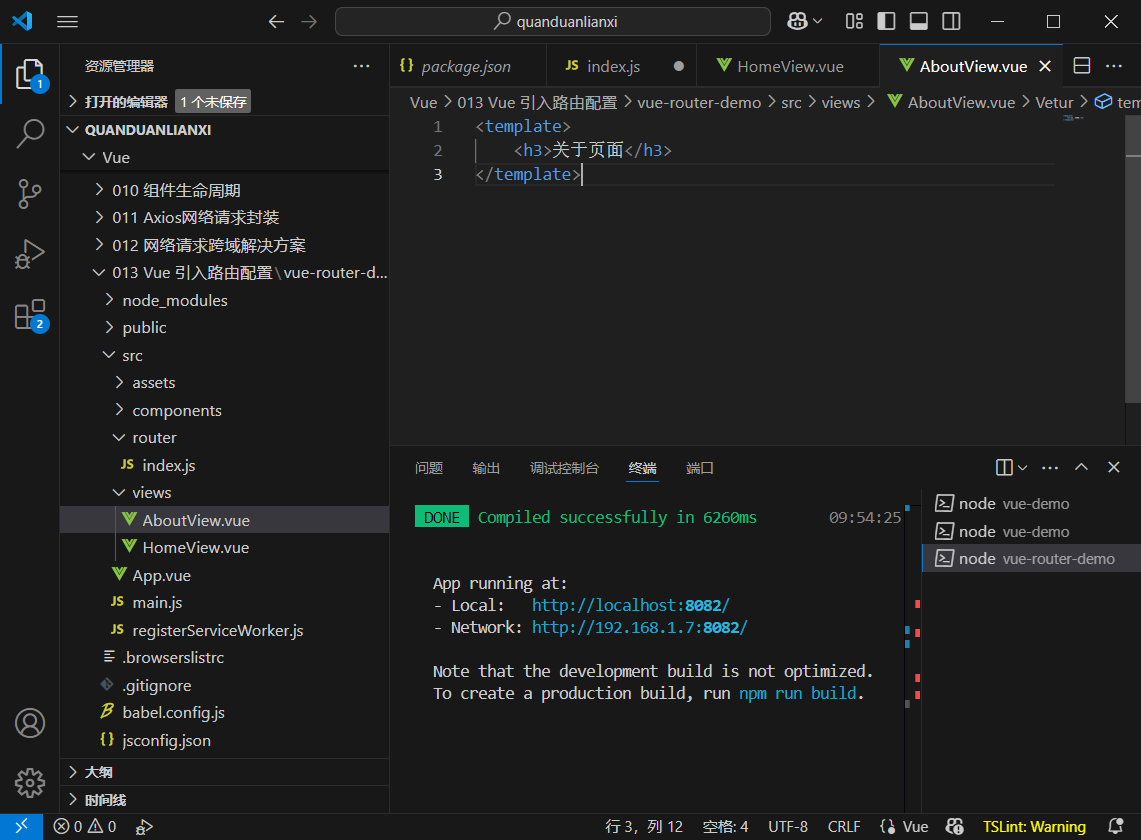Toggle primary side bar visibility
The height and width of the screenshot is (840, 1141).
(885, 21)
